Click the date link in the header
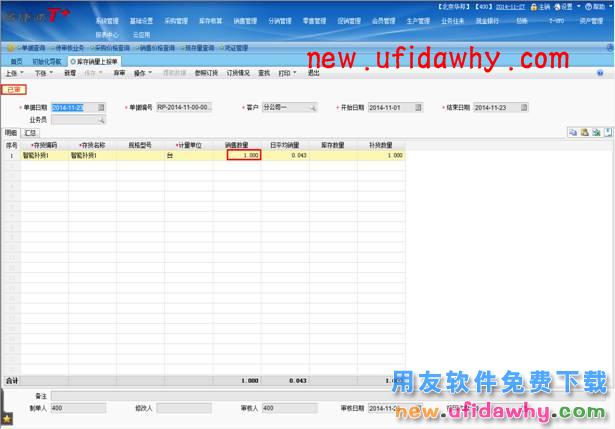Screen dimensions: 615x429 510,7
